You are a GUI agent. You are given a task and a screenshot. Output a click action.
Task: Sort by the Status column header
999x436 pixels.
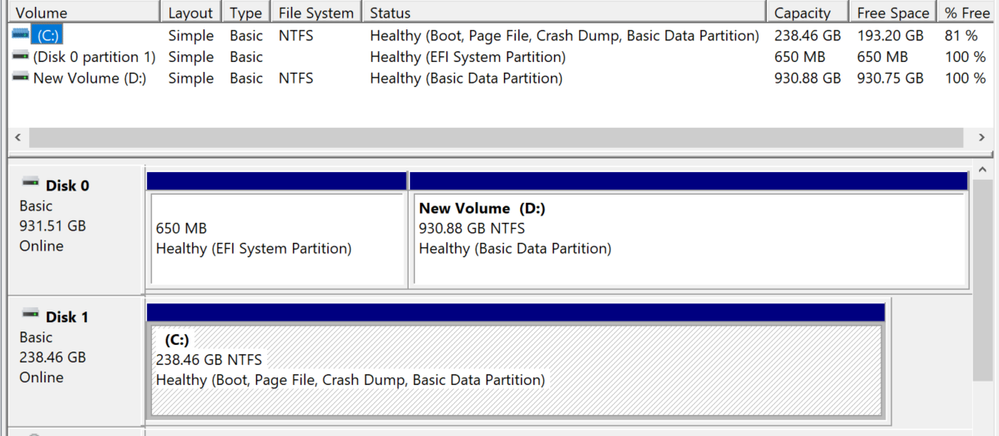point(564,12)
